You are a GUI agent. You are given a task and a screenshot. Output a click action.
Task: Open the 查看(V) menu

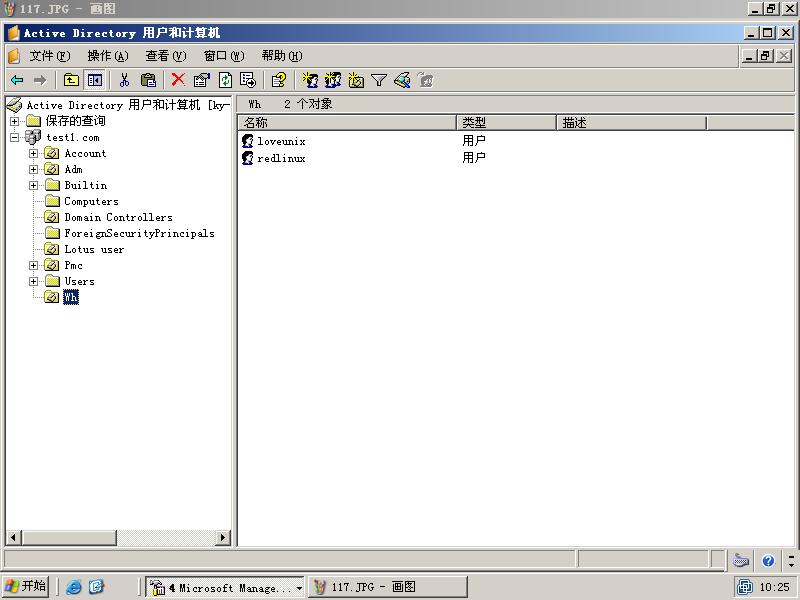tap(166, 56)
